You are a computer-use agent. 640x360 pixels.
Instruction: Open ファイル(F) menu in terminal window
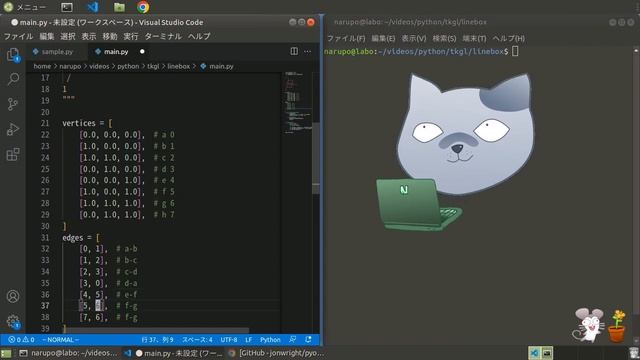[346, 38]
